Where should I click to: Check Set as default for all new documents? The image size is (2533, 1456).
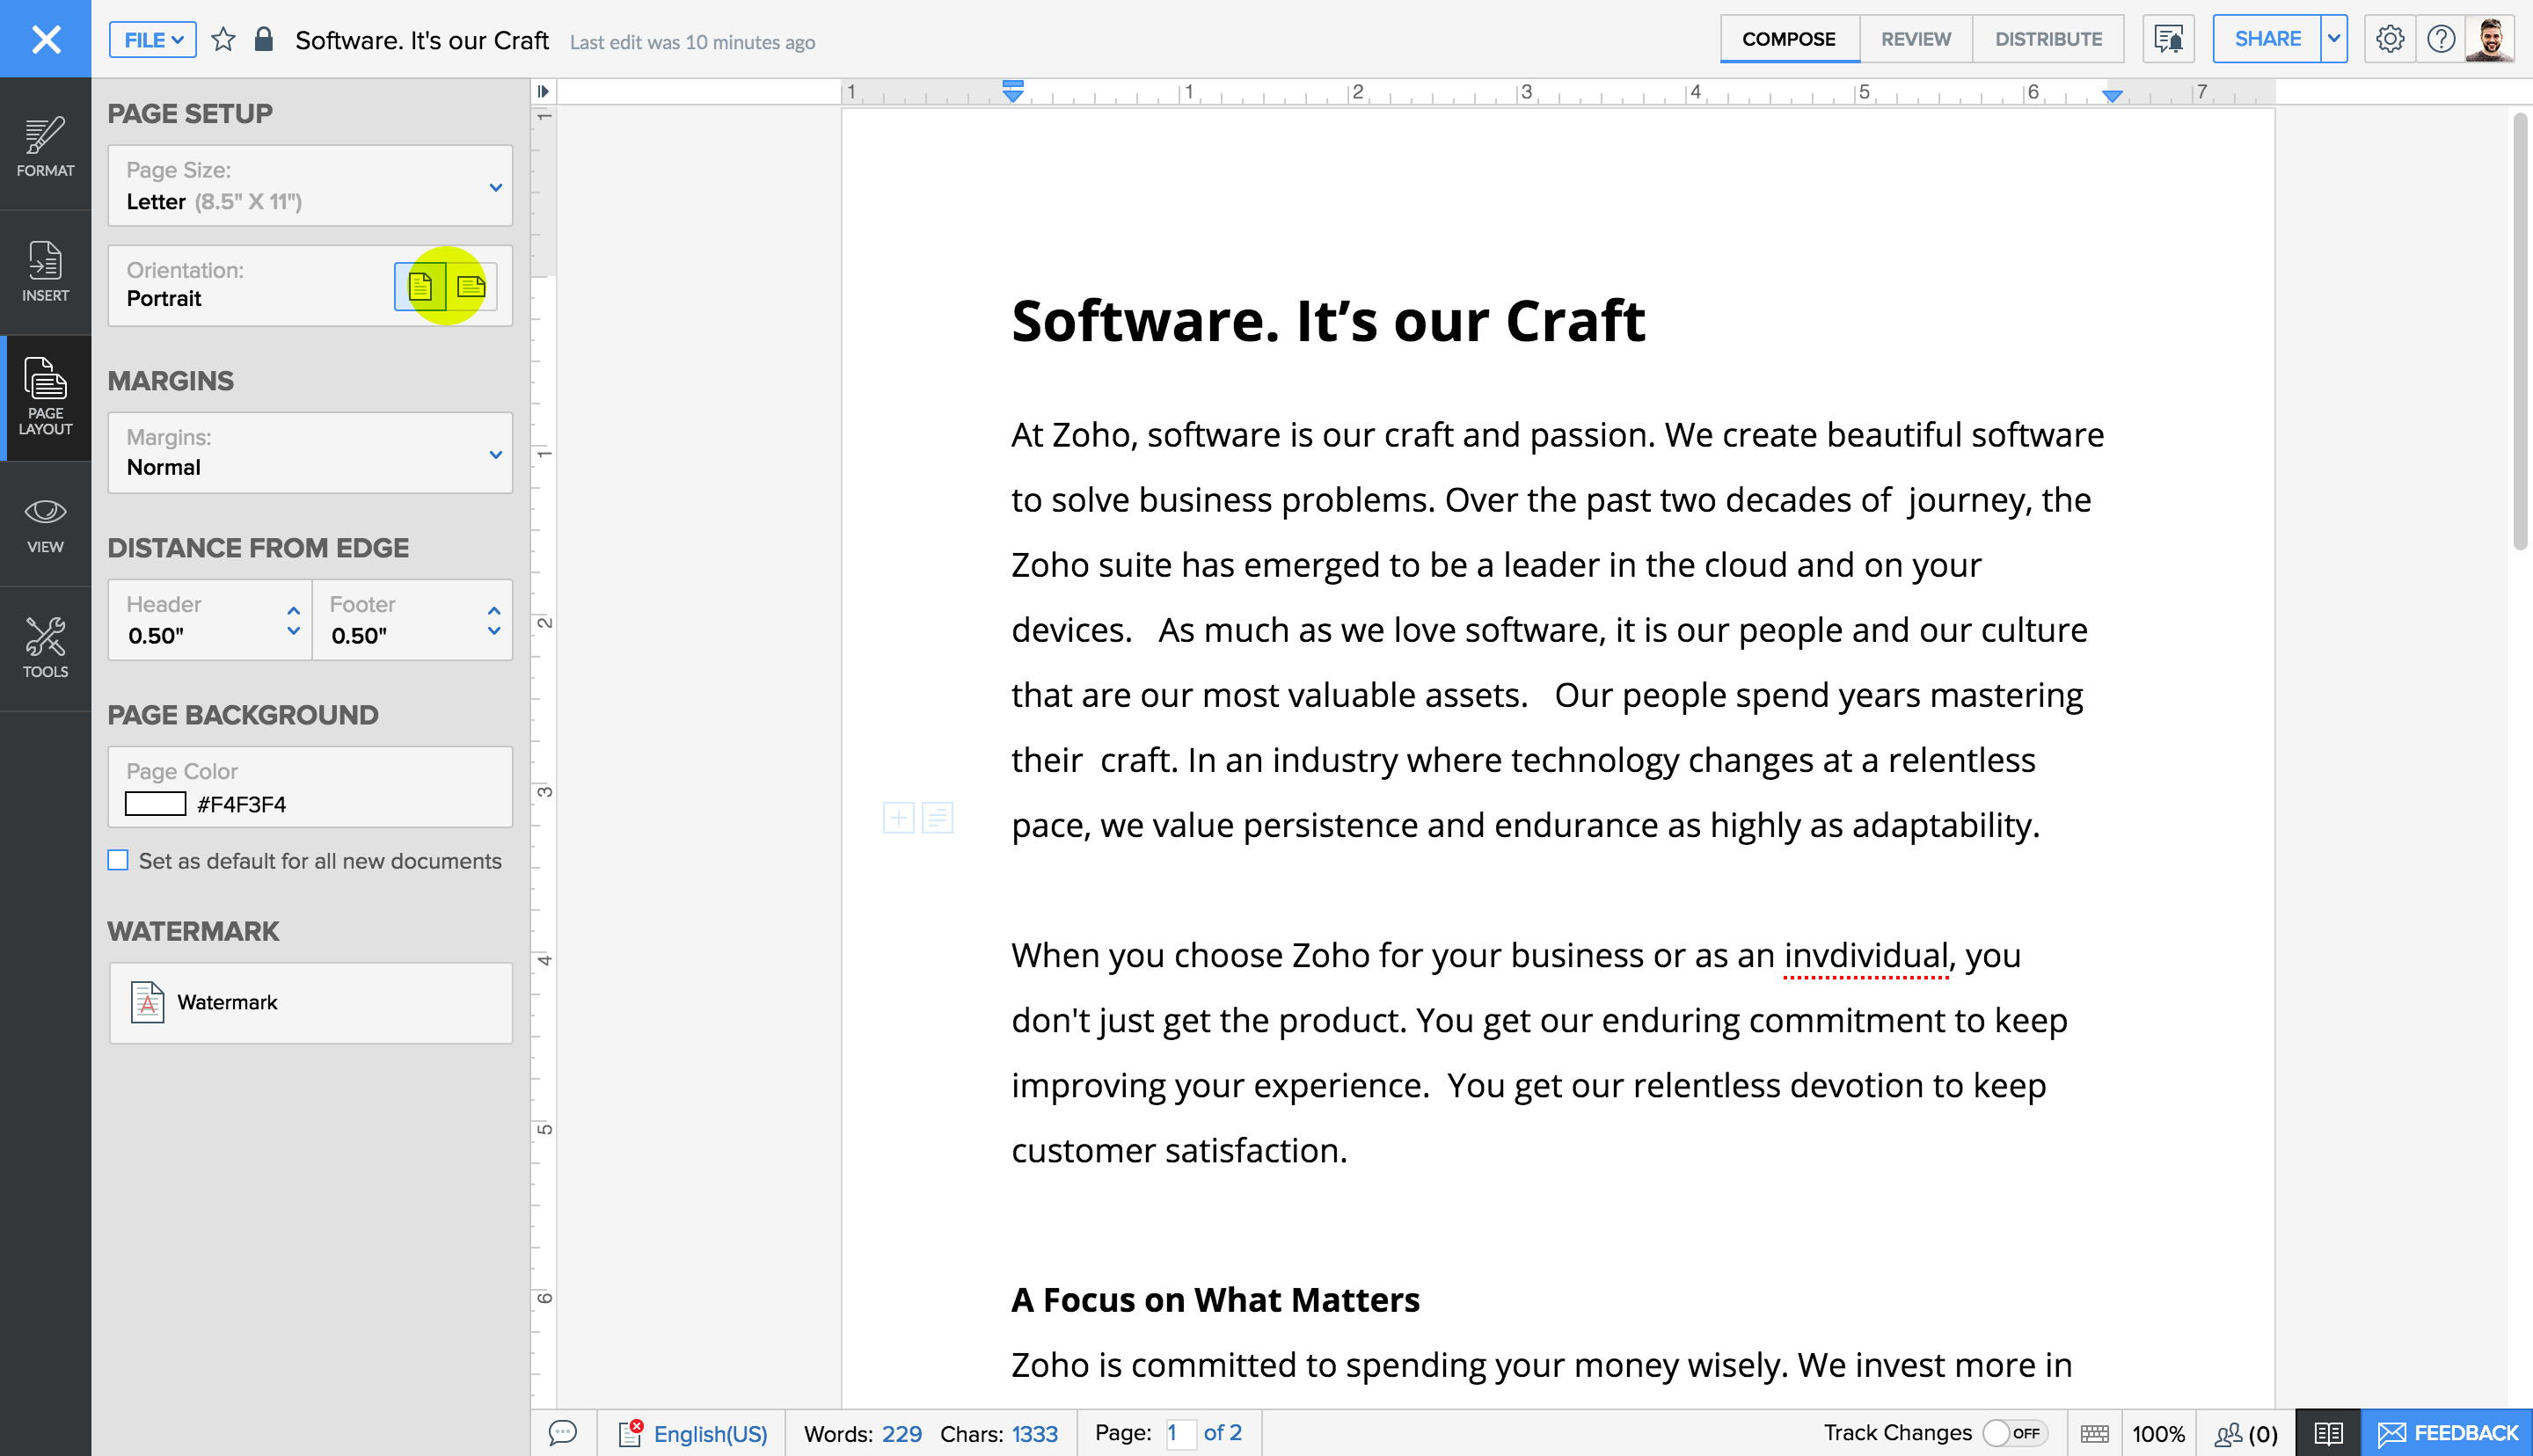[x=118, y=860]
